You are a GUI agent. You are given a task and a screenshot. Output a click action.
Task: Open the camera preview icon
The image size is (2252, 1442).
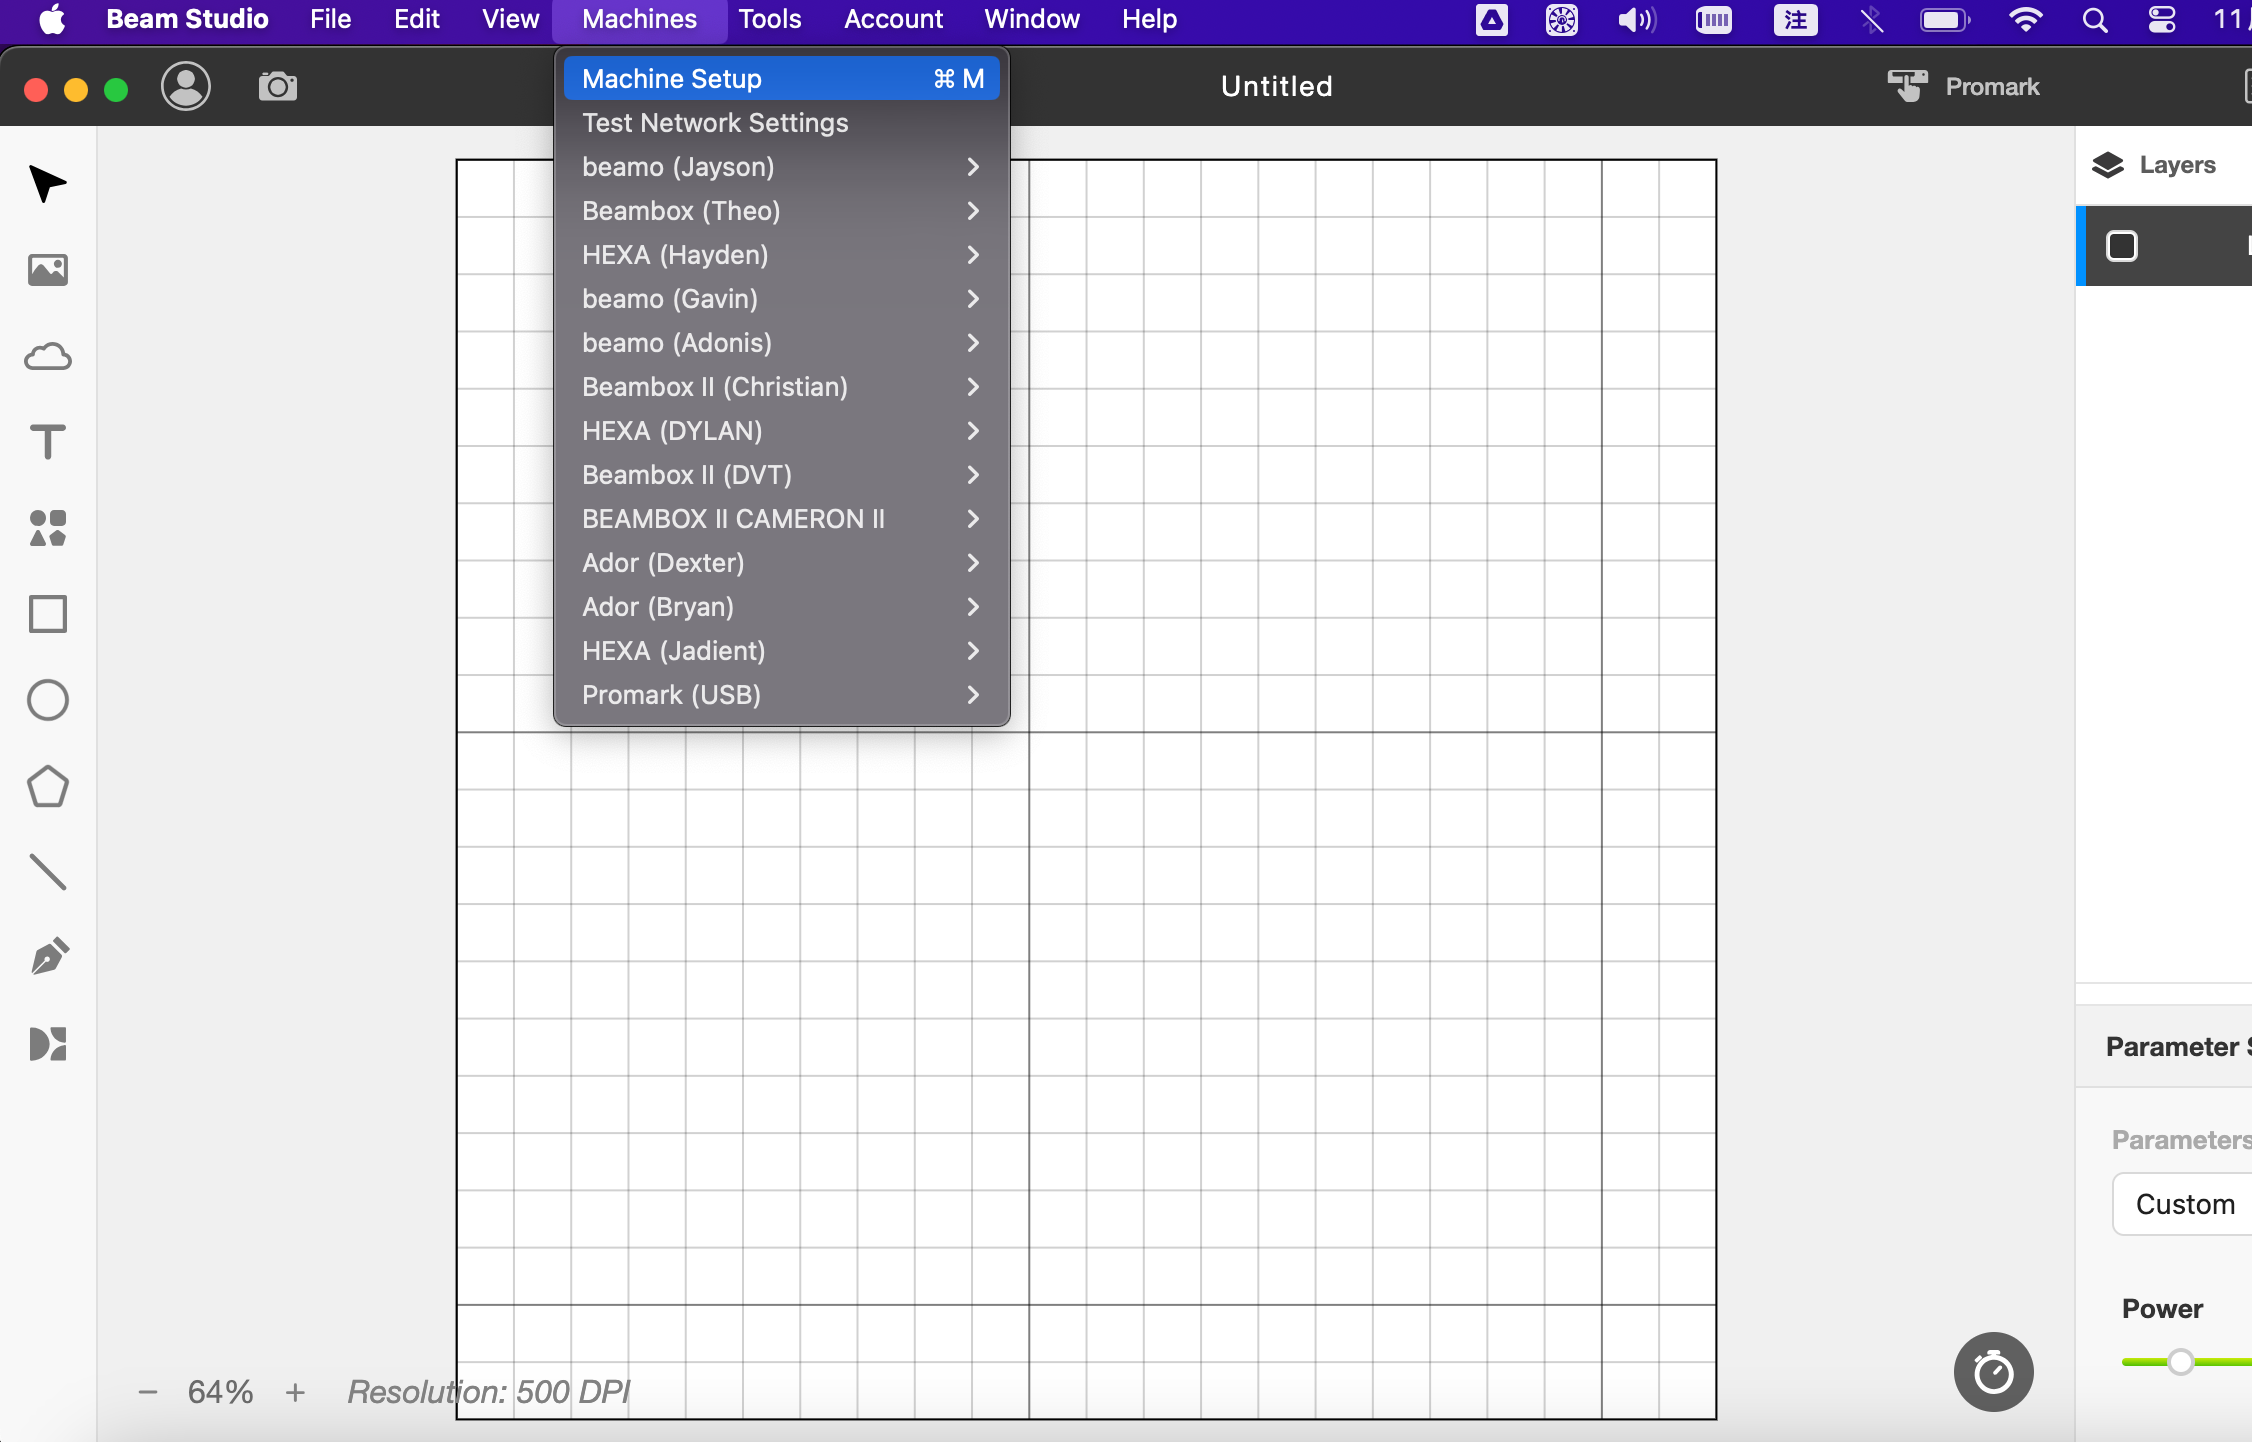click(x=277, y=87)
